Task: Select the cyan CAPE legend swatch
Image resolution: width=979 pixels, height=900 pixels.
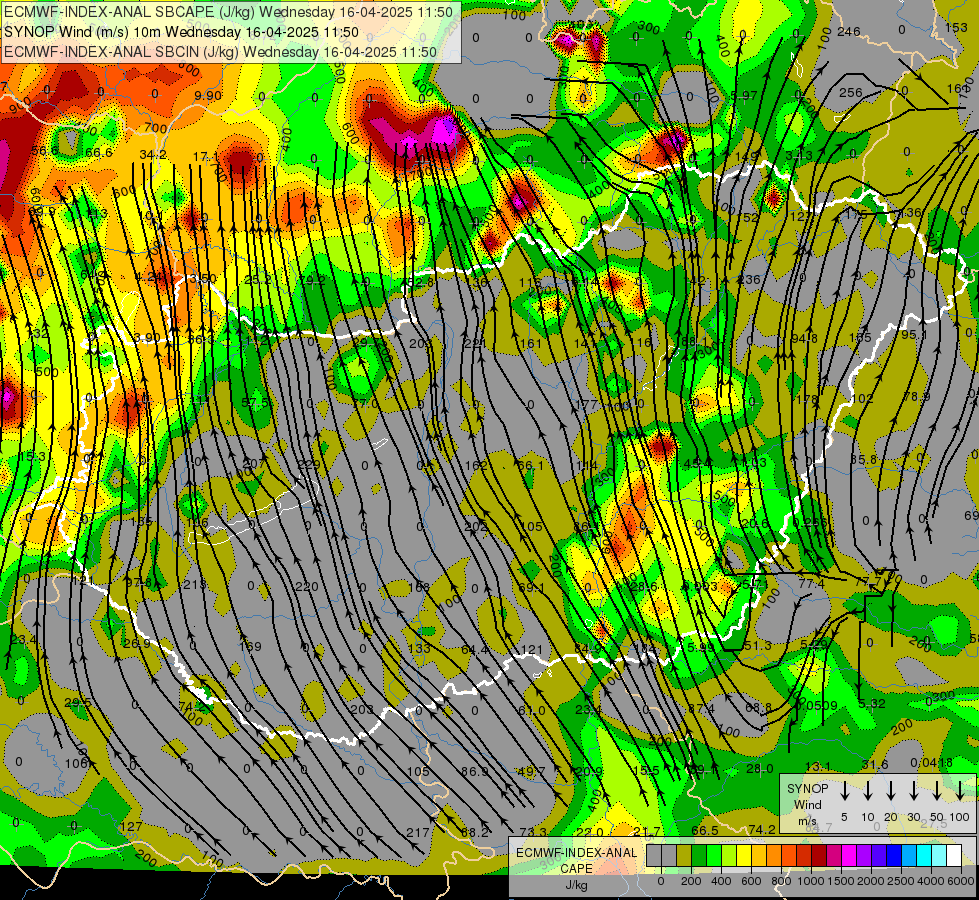Action: (x=923, y=855)
